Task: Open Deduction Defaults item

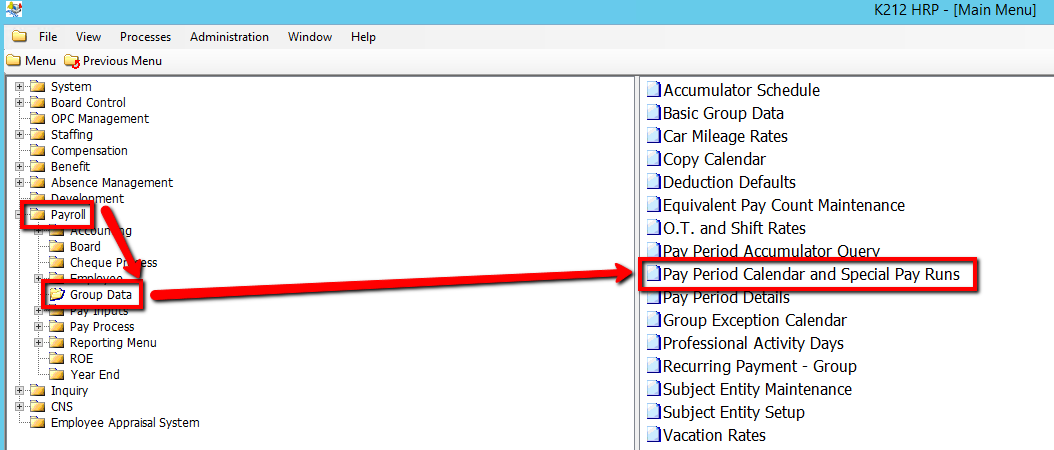Action: 729,182
